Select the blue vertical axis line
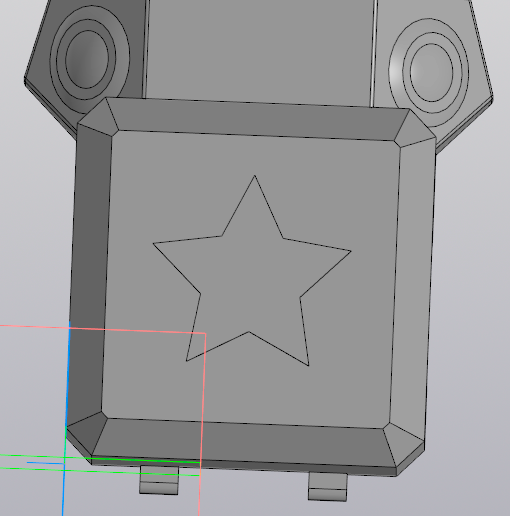 (66, 418)
